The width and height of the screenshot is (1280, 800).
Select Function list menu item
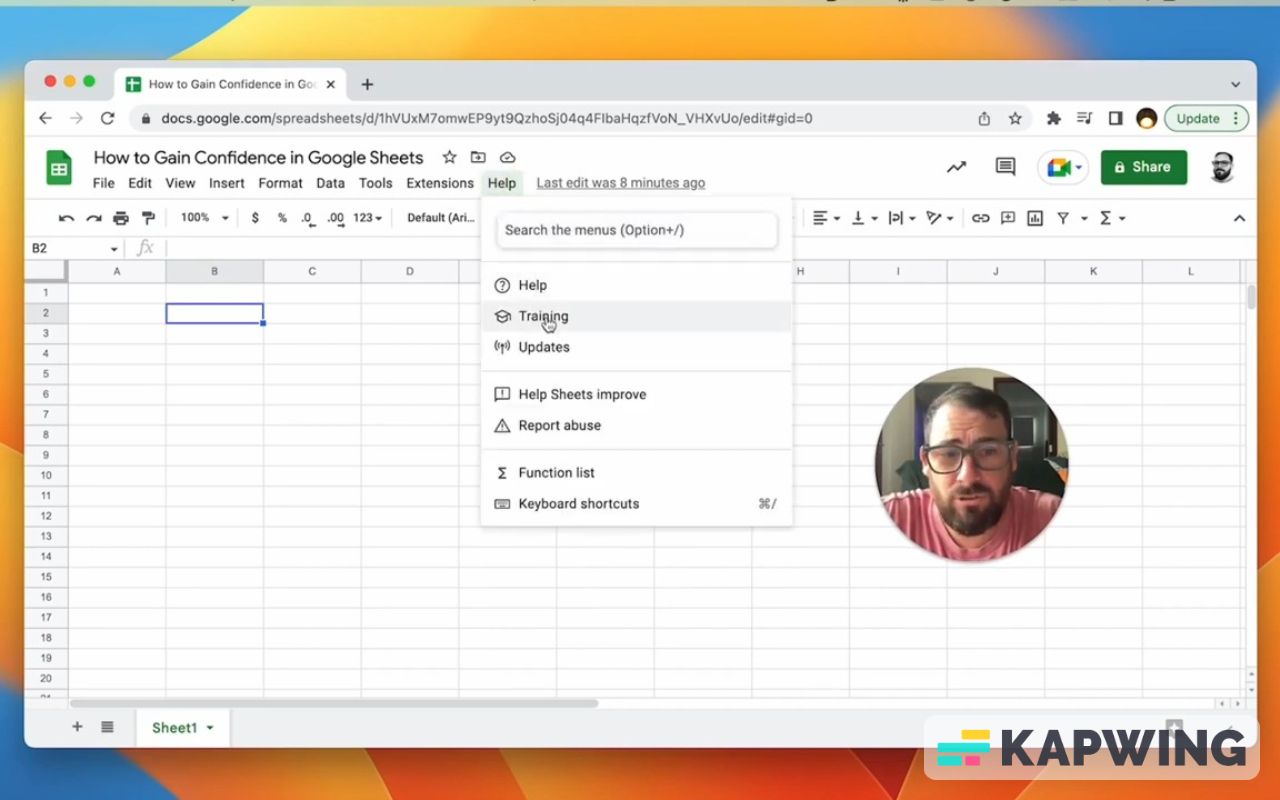pos(636,473)
